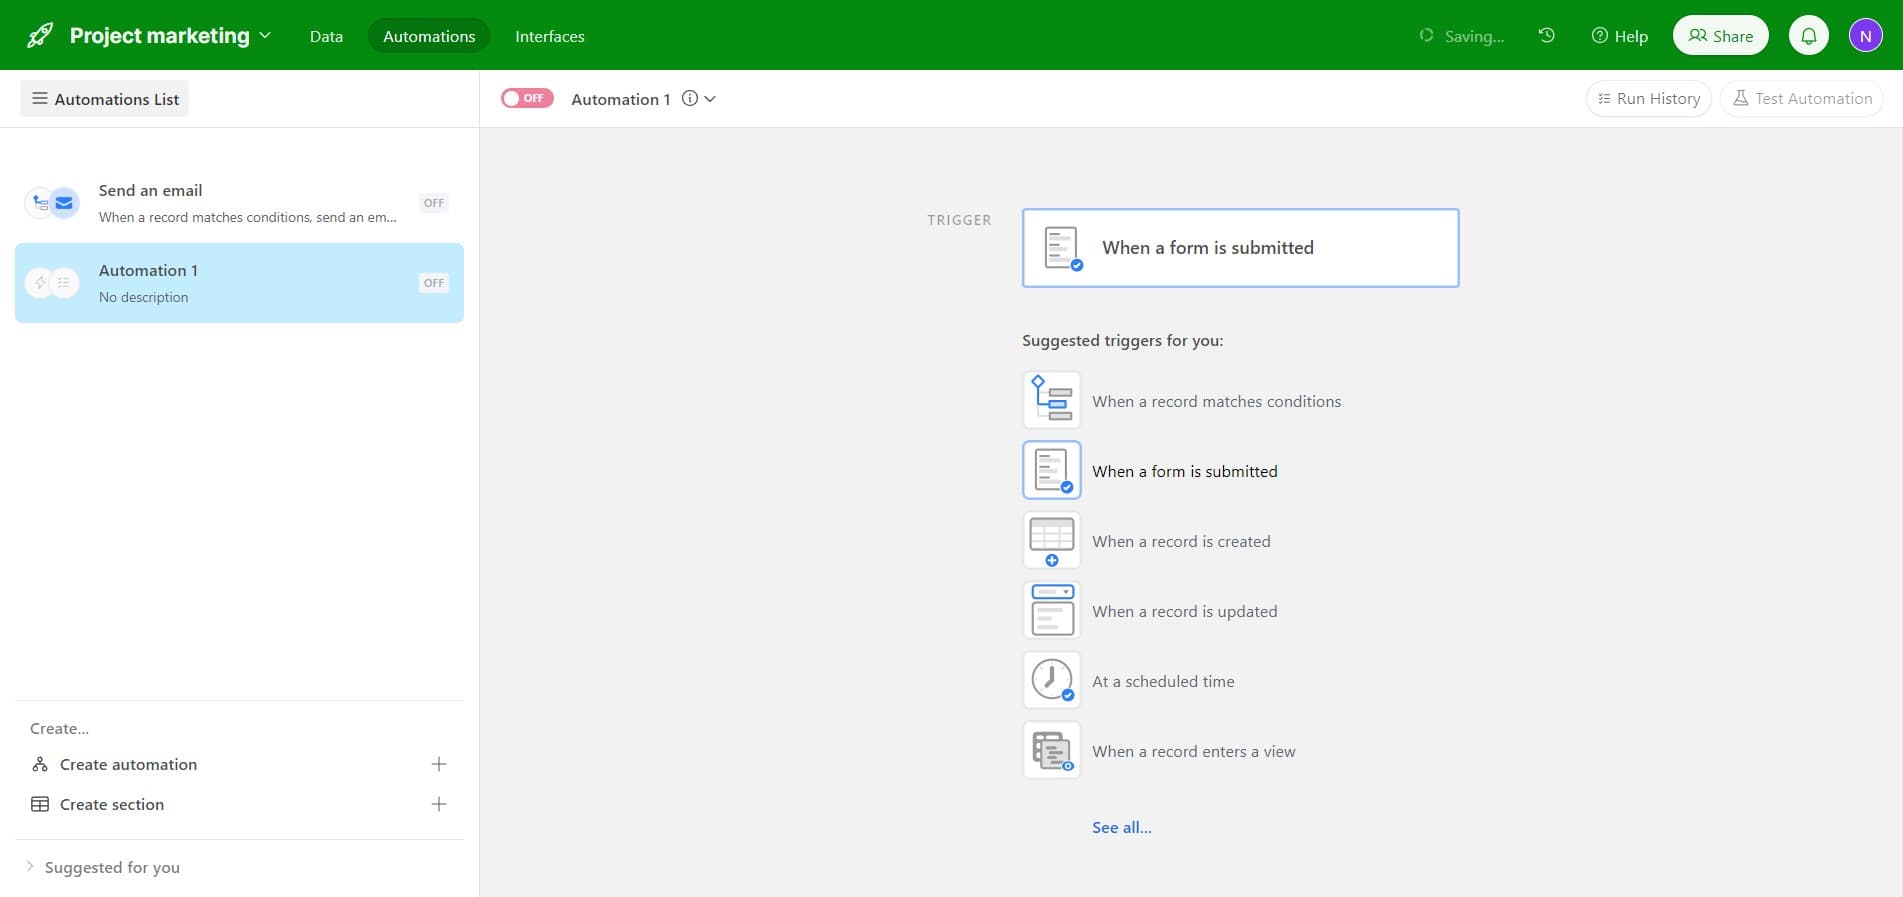Click the Share button
The height and width of the screenshot is (897, 1903).
point(1720,36)
